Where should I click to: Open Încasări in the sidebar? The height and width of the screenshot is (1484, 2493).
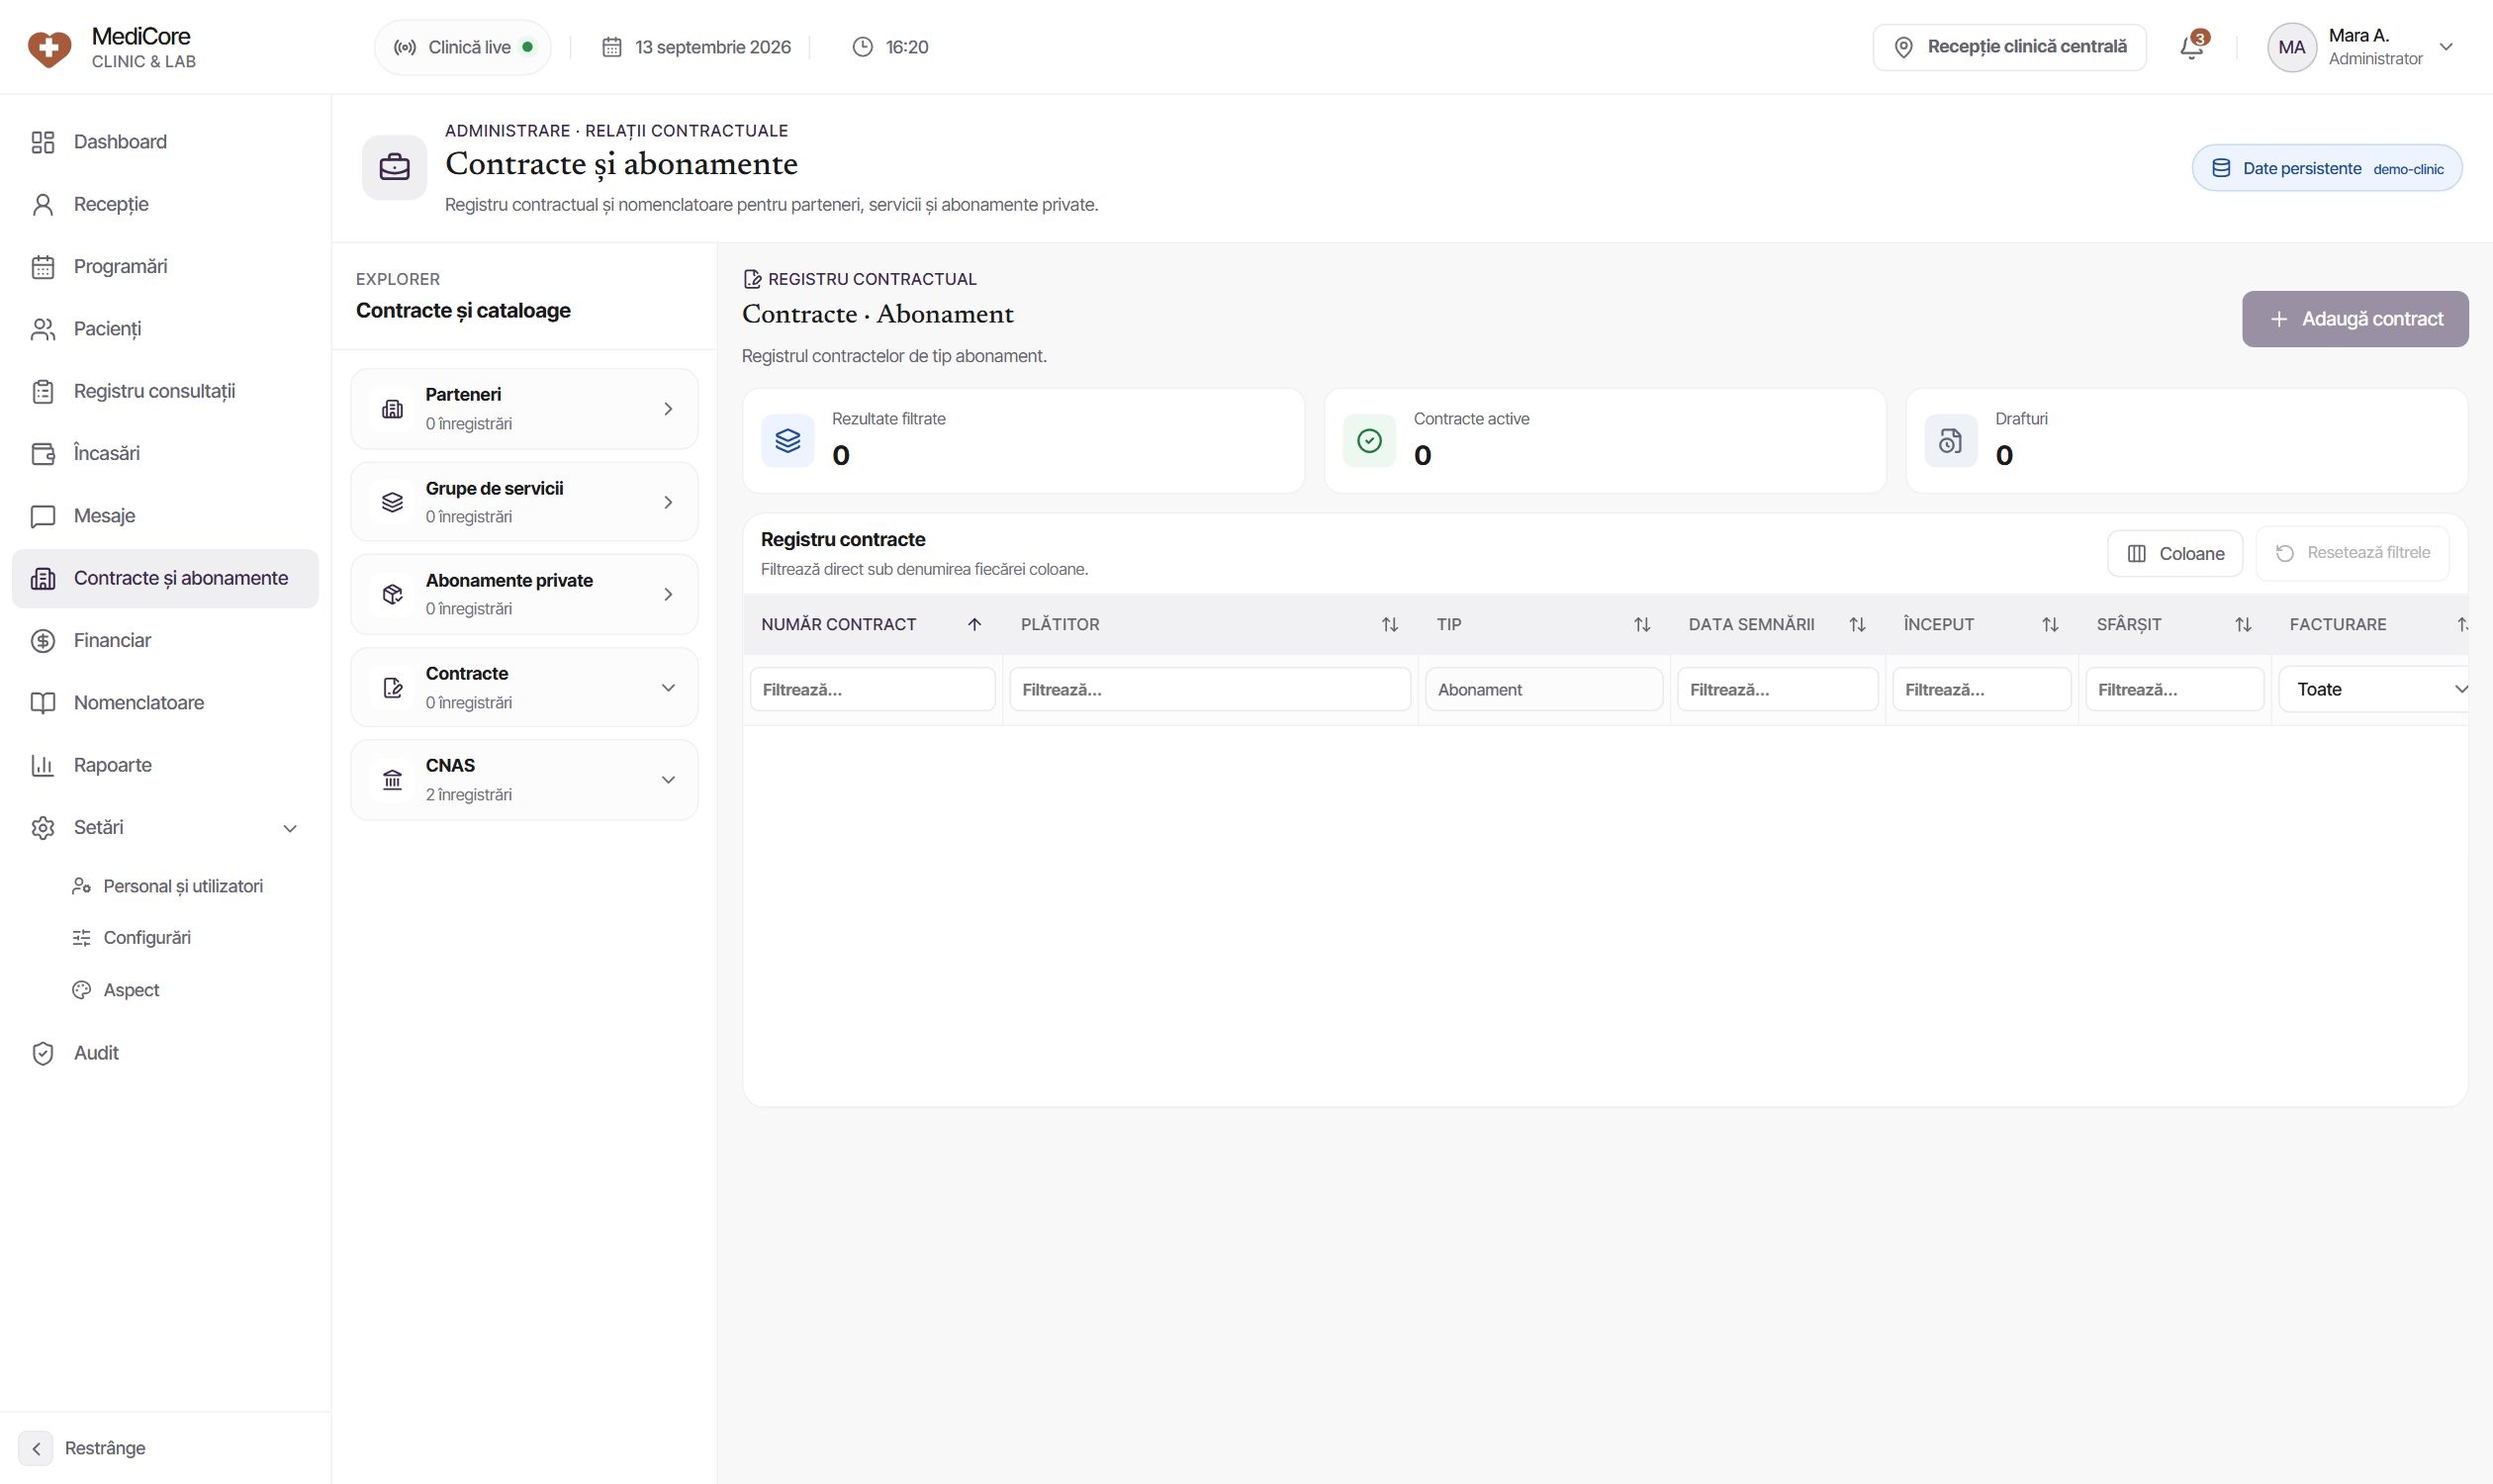(x=165, y=454)
